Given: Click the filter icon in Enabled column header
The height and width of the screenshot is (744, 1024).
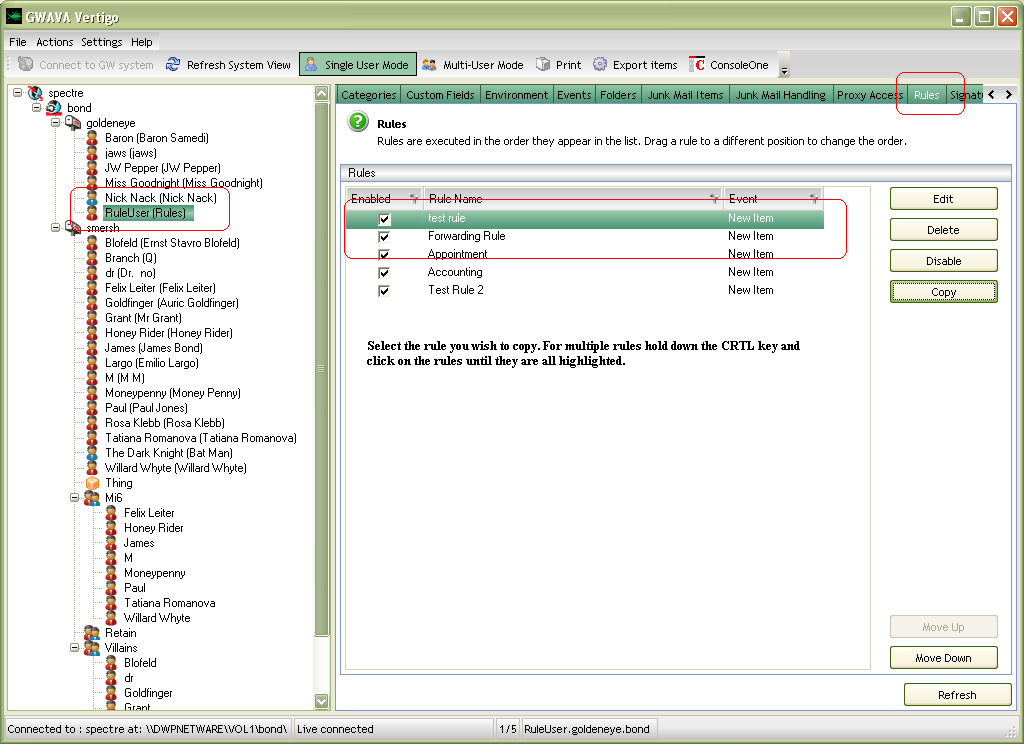Looking at the screenshot, I should click(414, 199).
